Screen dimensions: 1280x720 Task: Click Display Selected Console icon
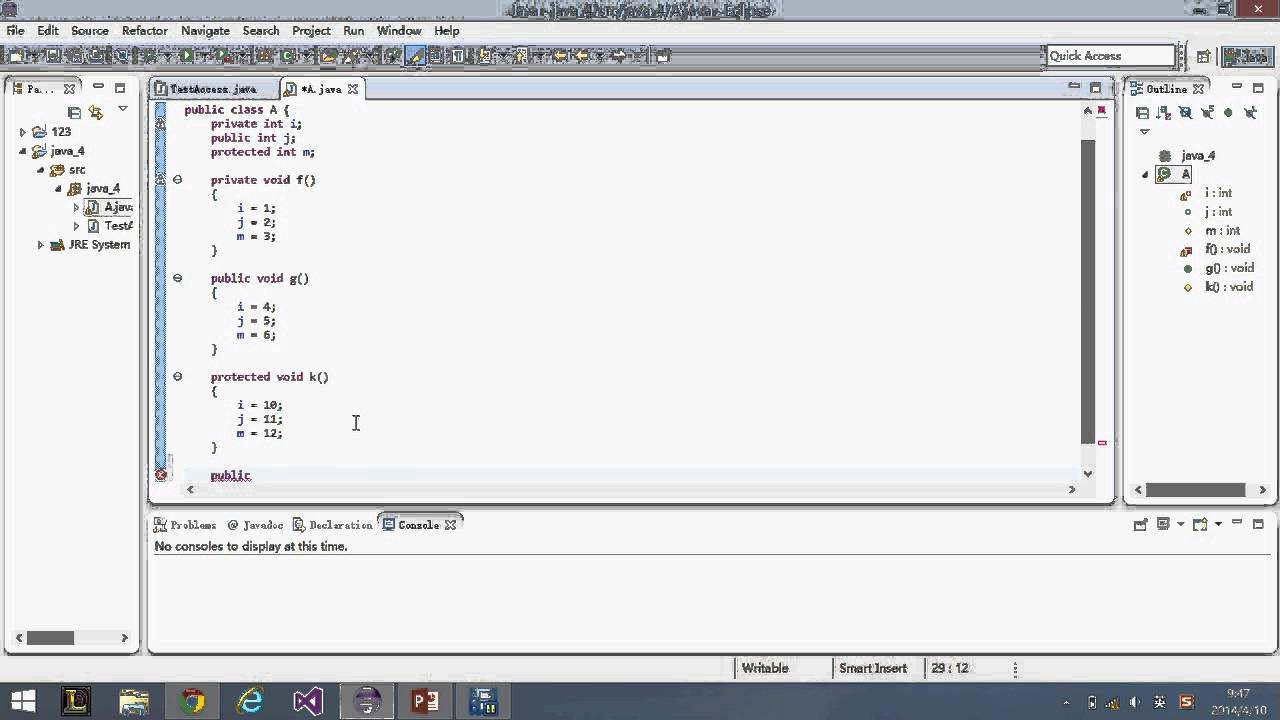point(1162,524)
